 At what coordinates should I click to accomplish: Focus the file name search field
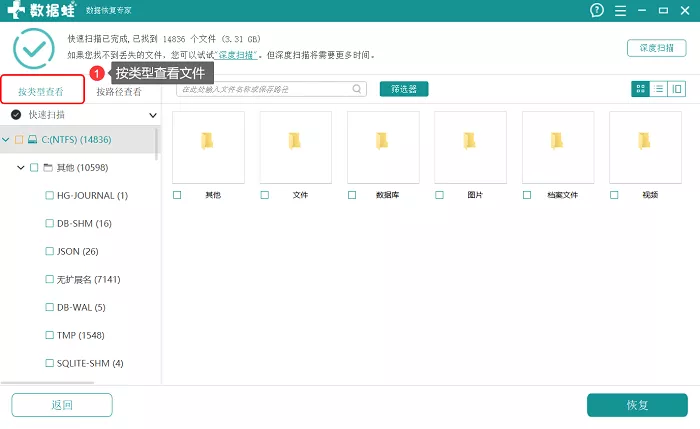(271, 89)
